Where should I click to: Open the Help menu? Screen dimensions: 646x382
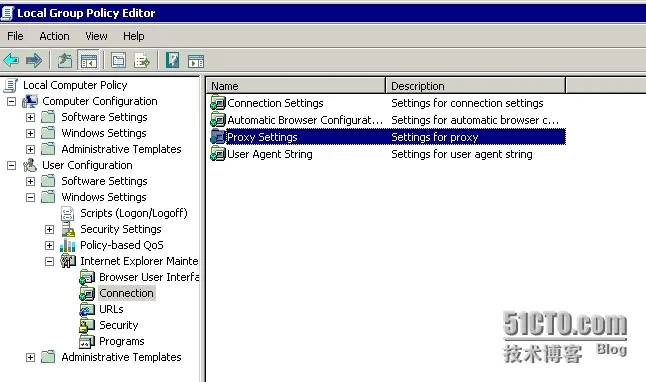(133, 36)
